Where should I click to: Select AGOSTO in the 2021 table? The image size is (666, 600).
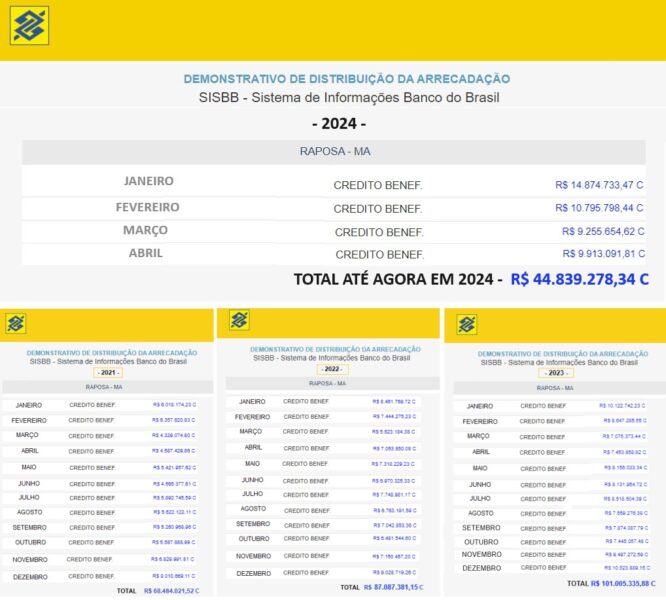(x=30, y=512)
